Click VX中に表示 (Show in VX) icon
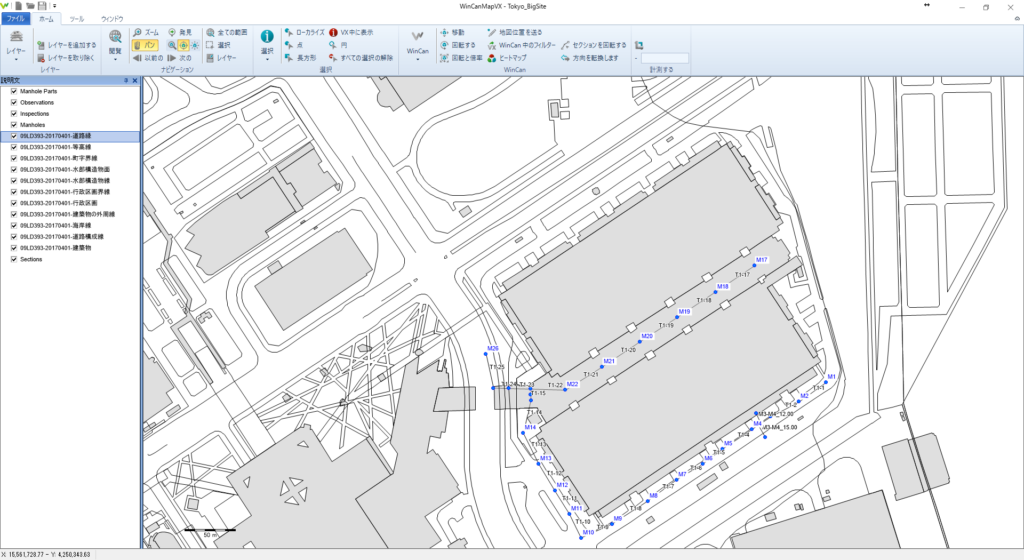Screen dimensions: 1024x560 [x=352, y=33]
